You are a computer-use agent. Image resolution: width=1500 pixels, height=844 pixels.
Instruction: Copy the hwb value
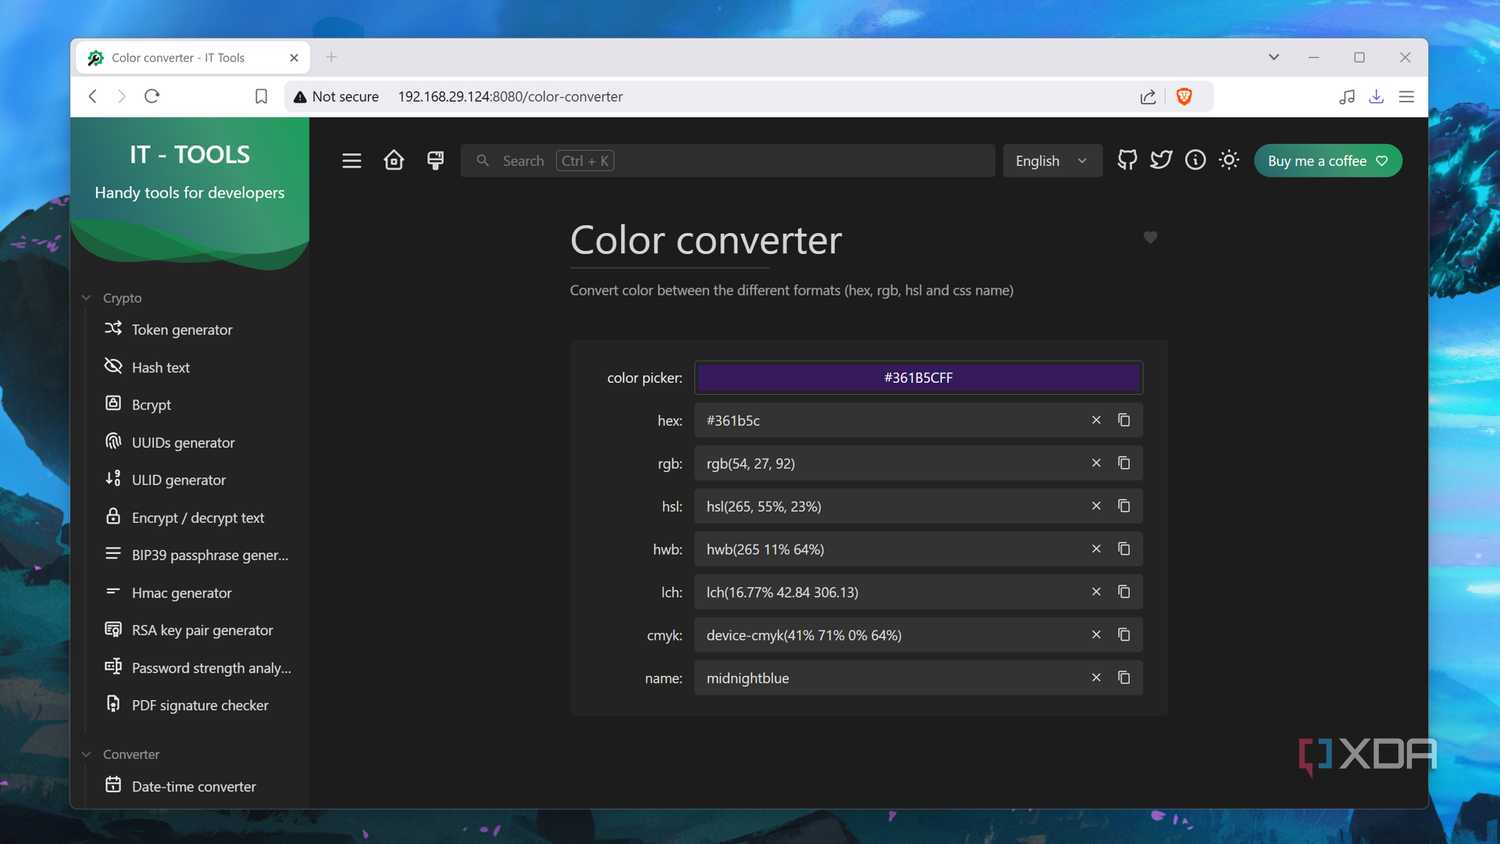(x=1124, y=549)
